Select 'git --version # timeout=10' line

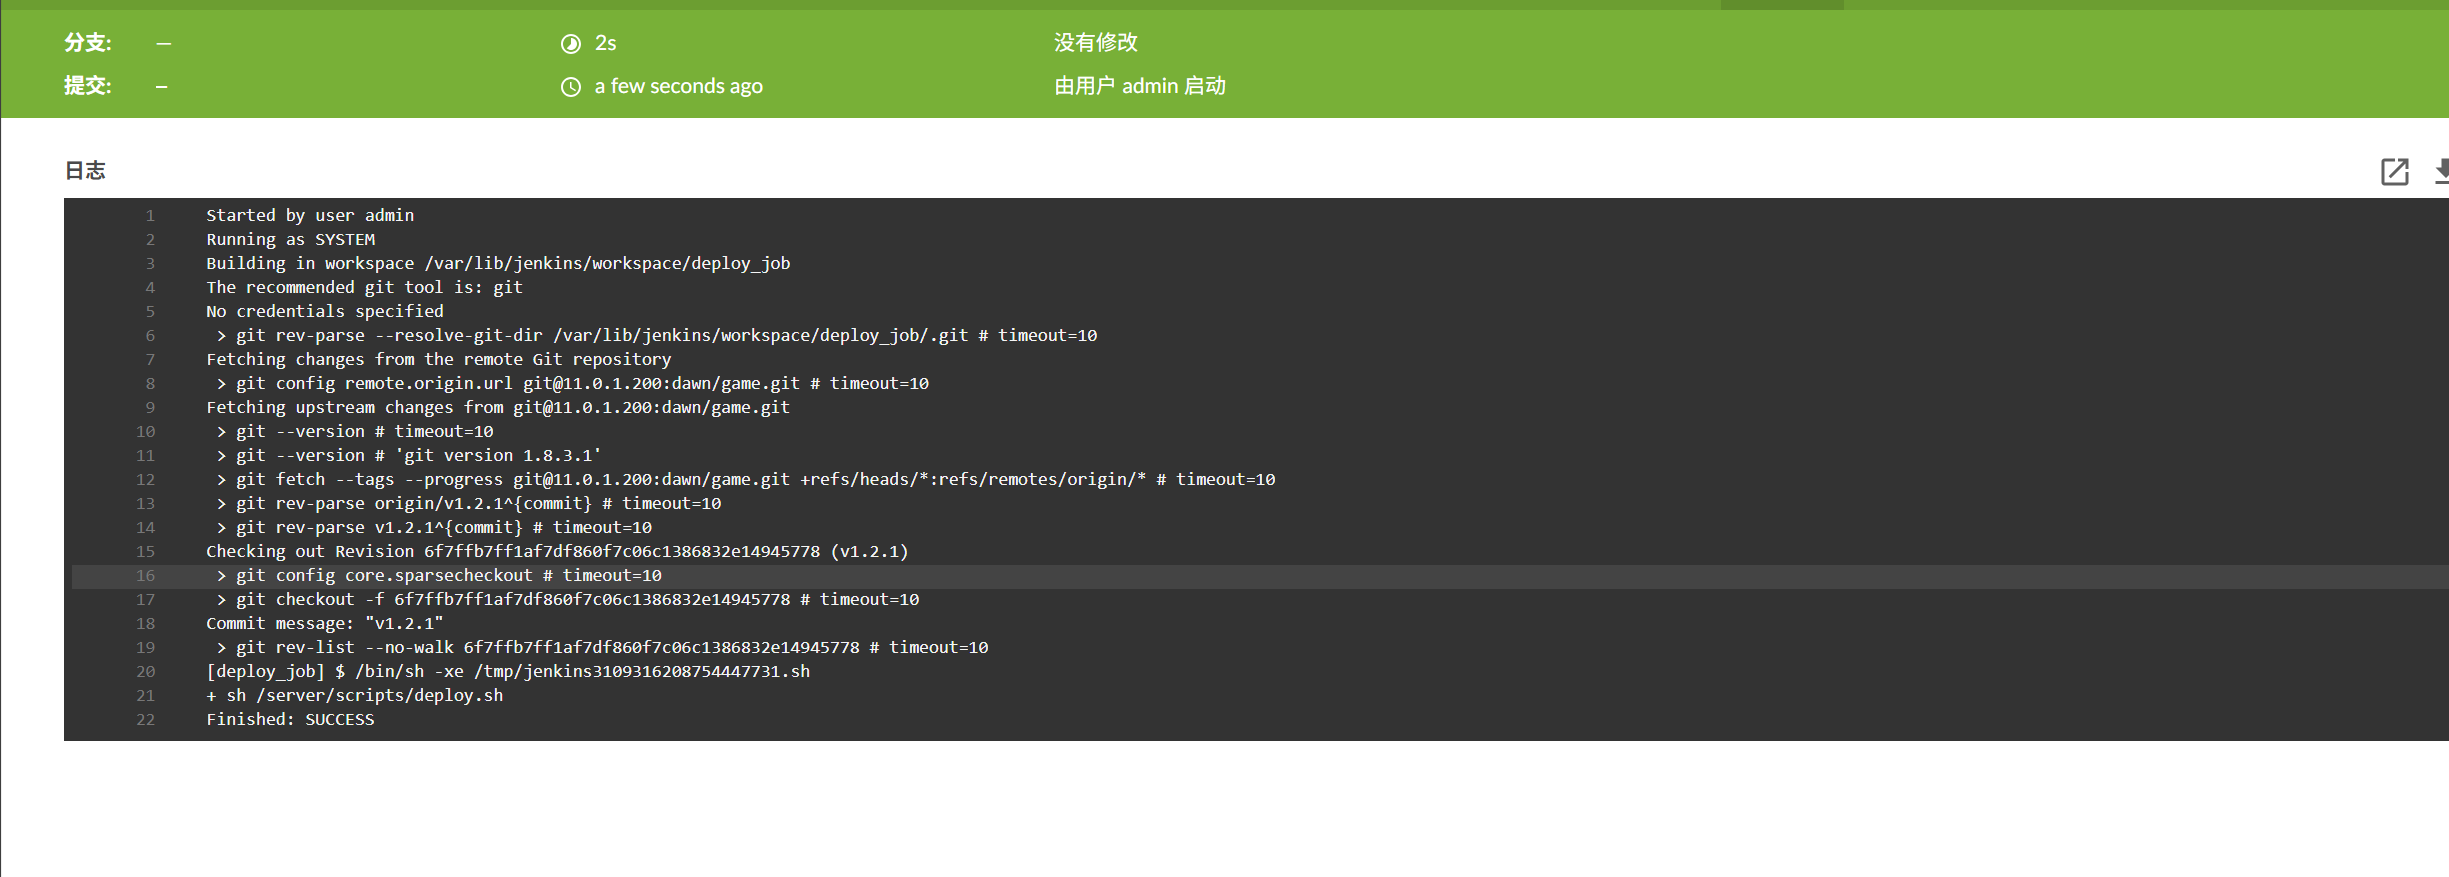pos(355,431)
